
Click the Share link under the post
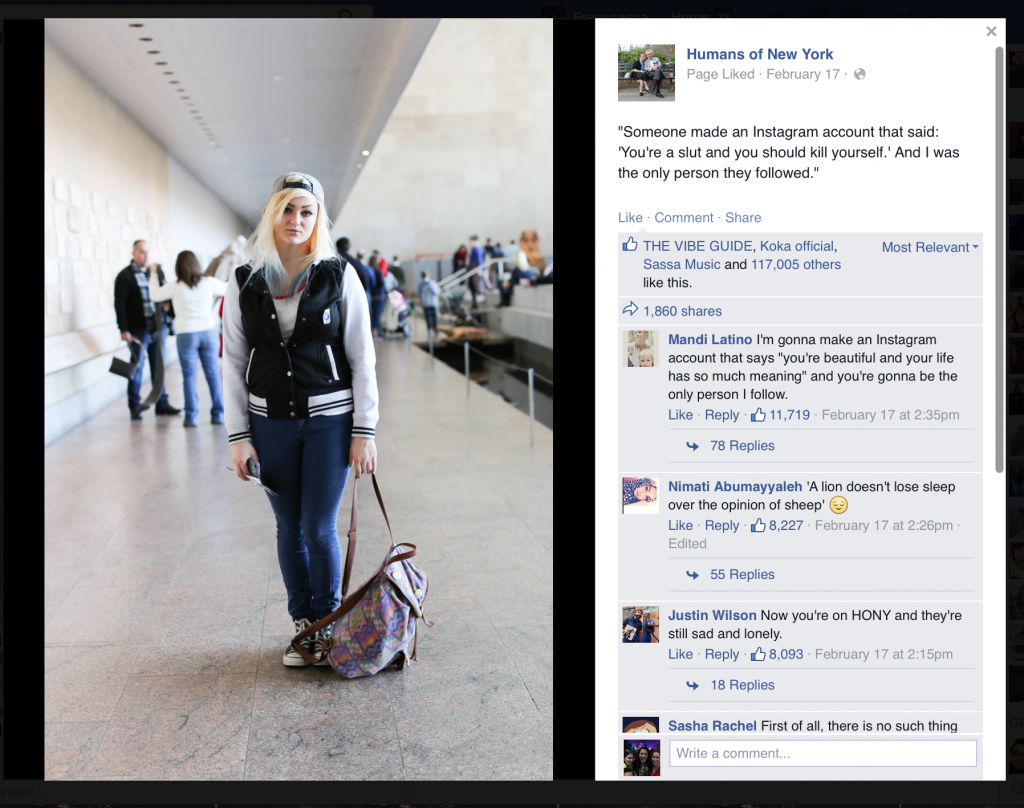pyautogui.click(x=743, y=218)
